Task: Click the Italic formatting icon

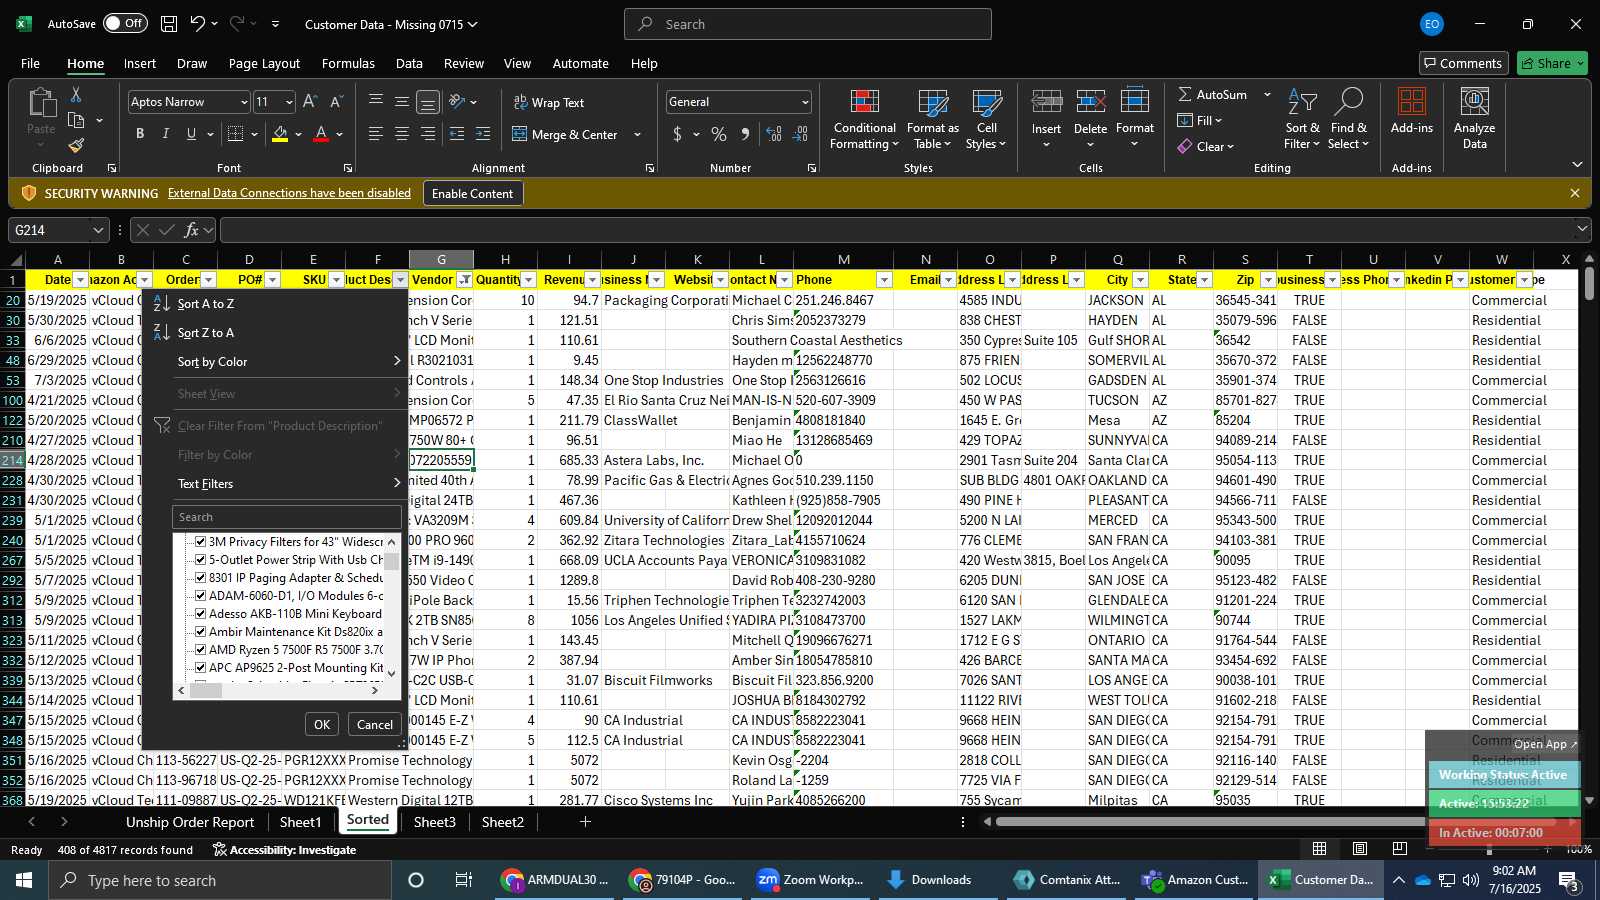Action: [x=165, y=134]
